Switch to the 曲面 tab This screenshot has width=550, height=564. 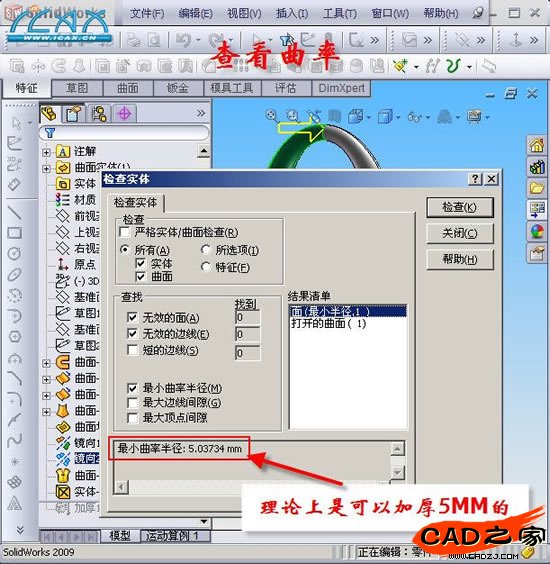pos(128,88)
